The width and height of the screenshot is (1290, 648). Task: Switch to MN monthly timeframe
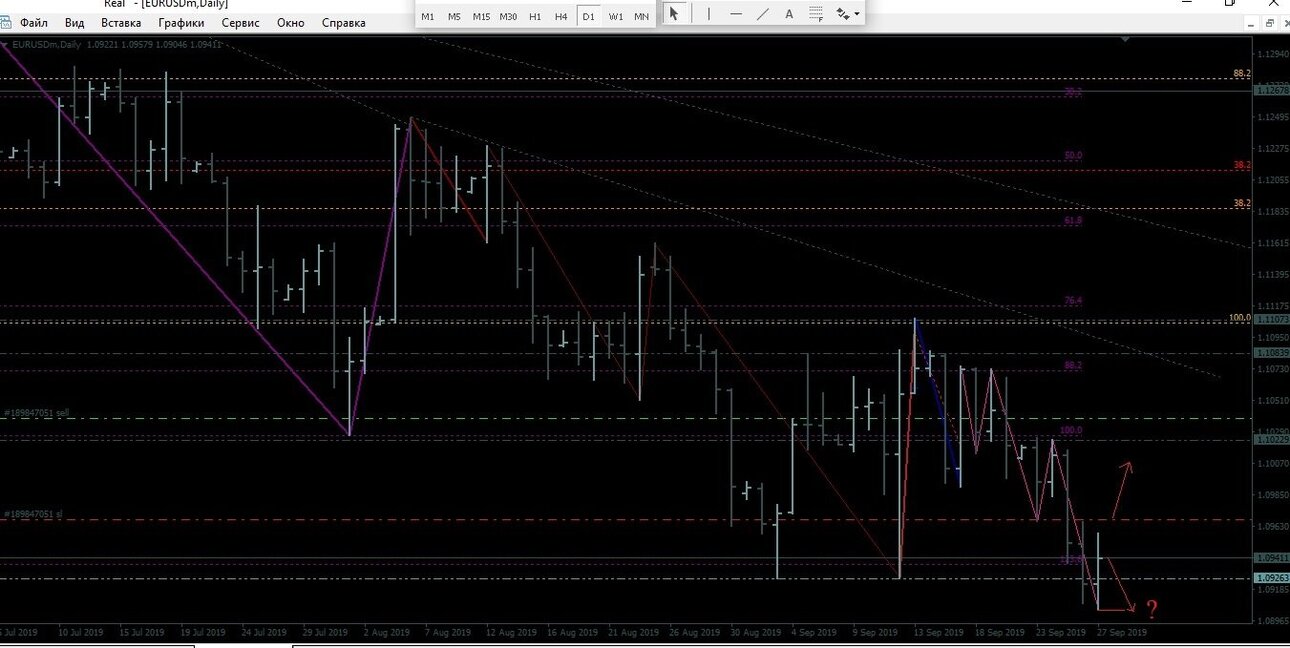[641, 16]
